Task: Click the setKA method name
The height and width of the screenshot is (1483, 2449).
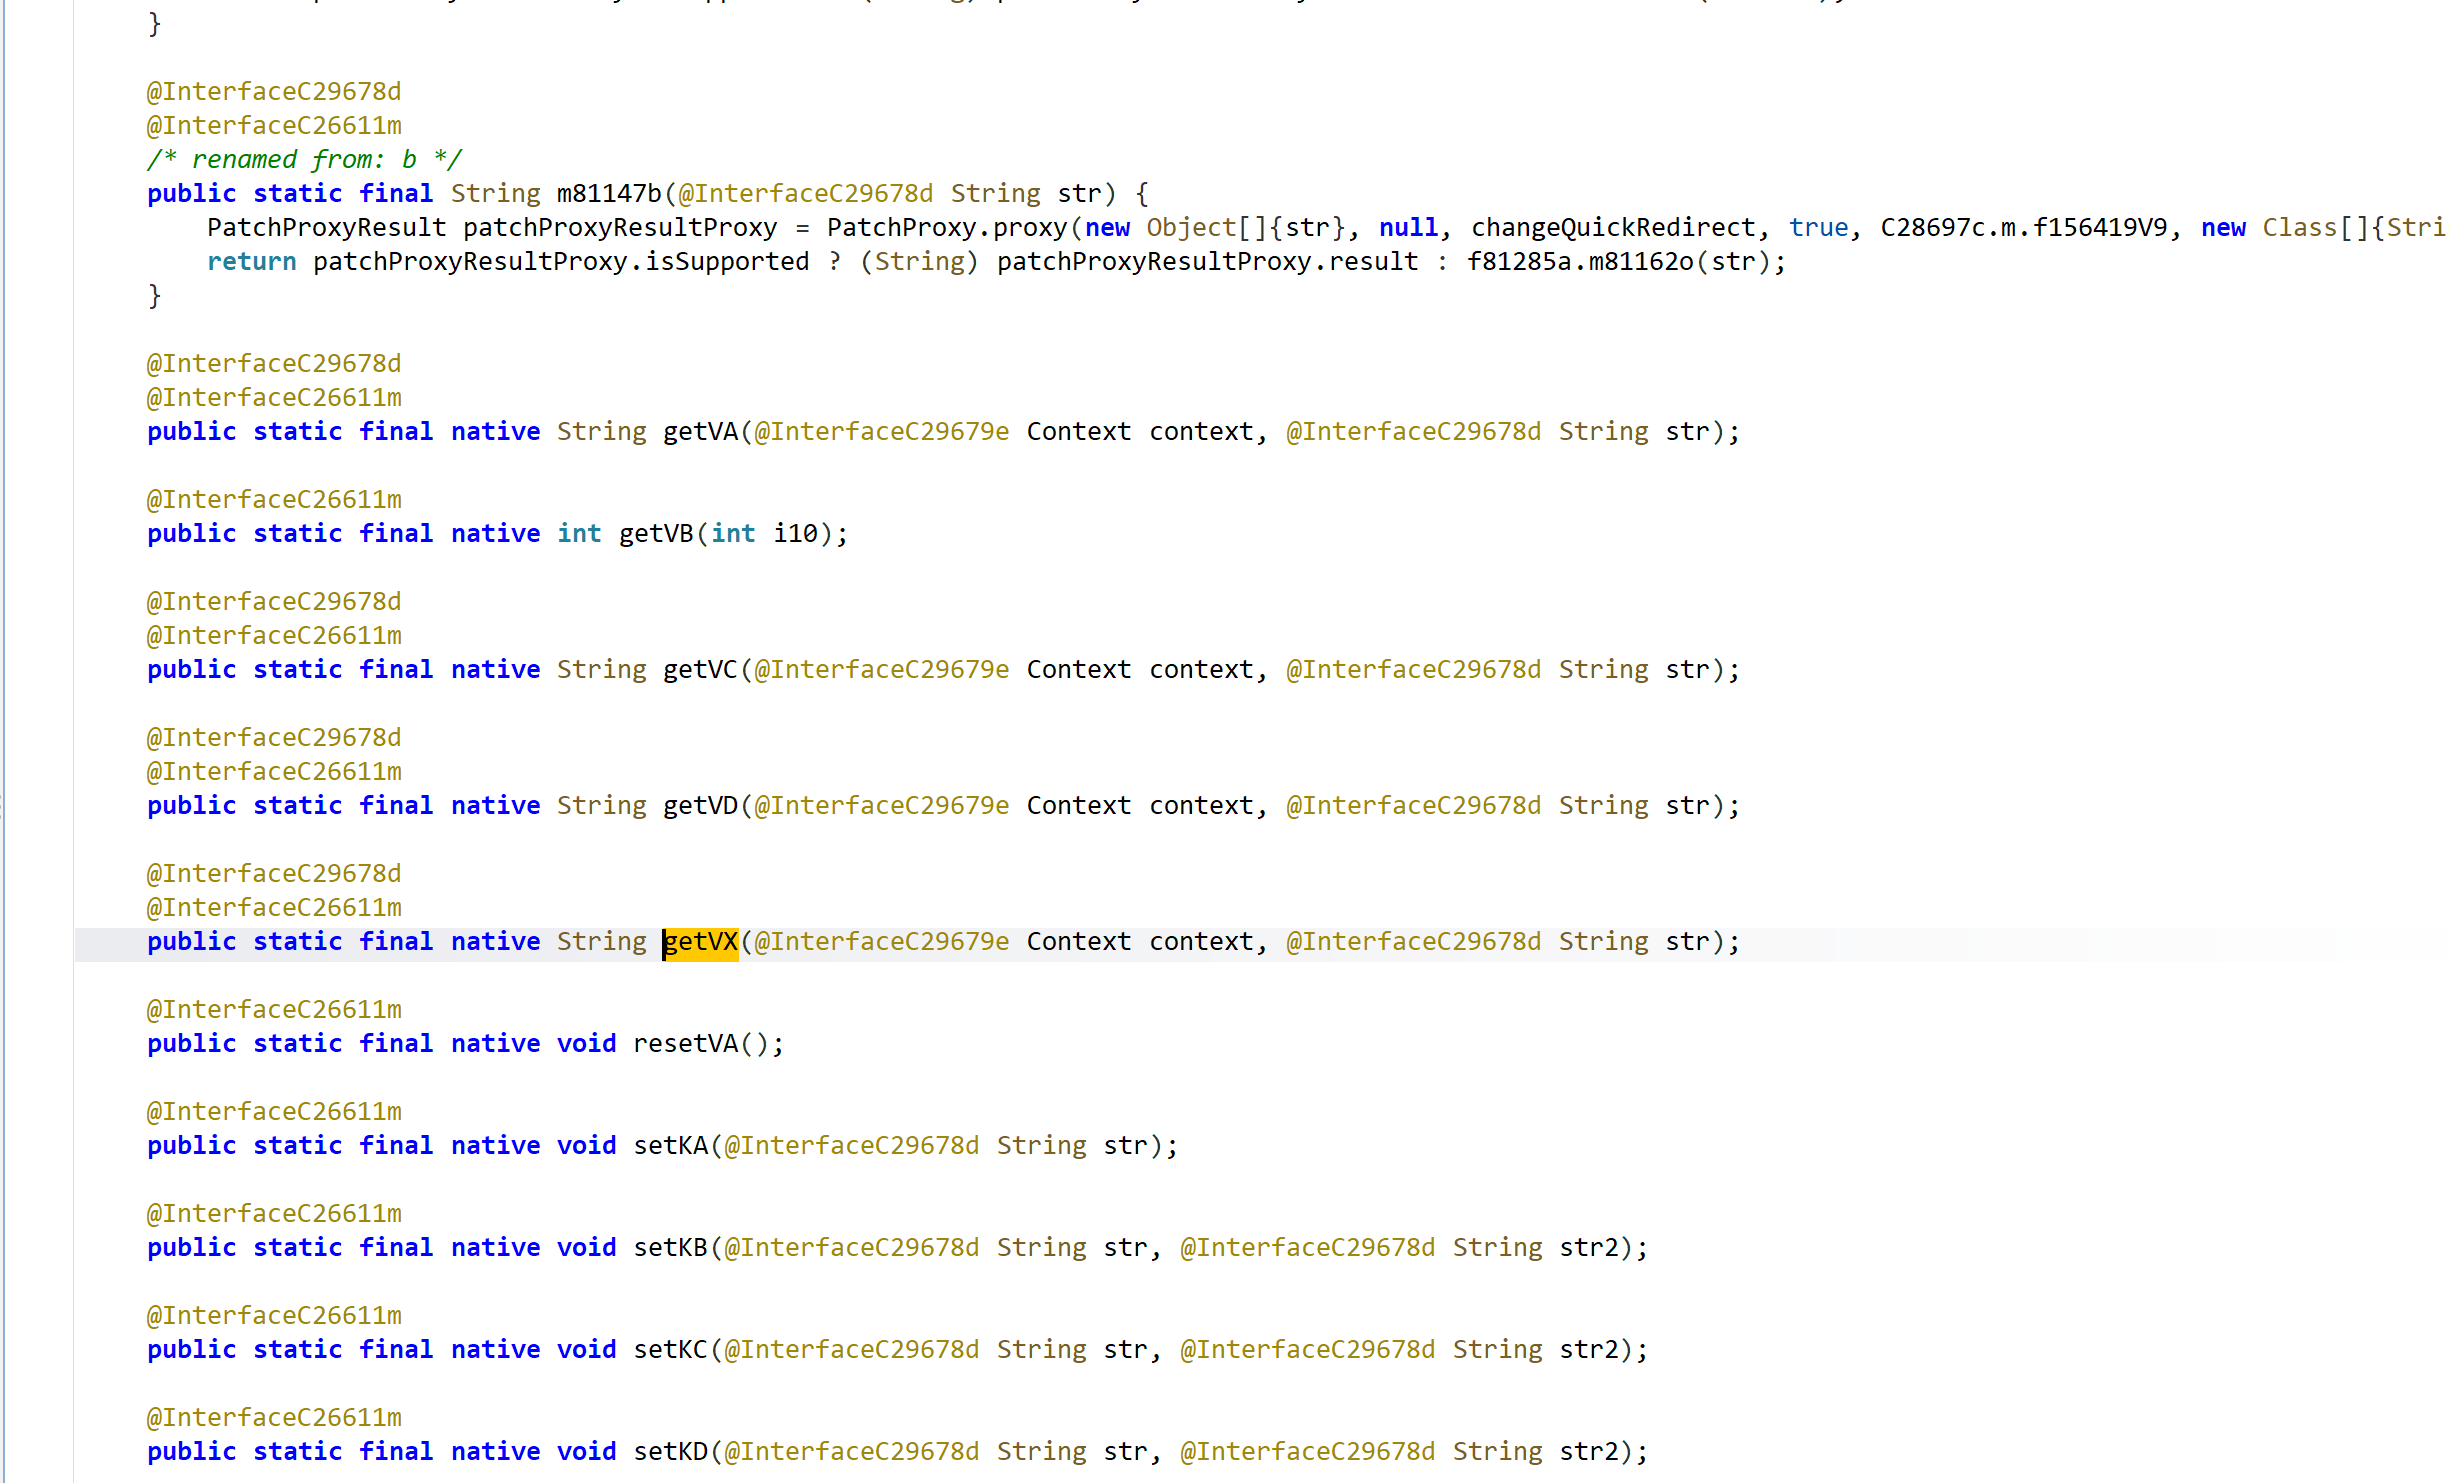Action: click(670, 1146)
